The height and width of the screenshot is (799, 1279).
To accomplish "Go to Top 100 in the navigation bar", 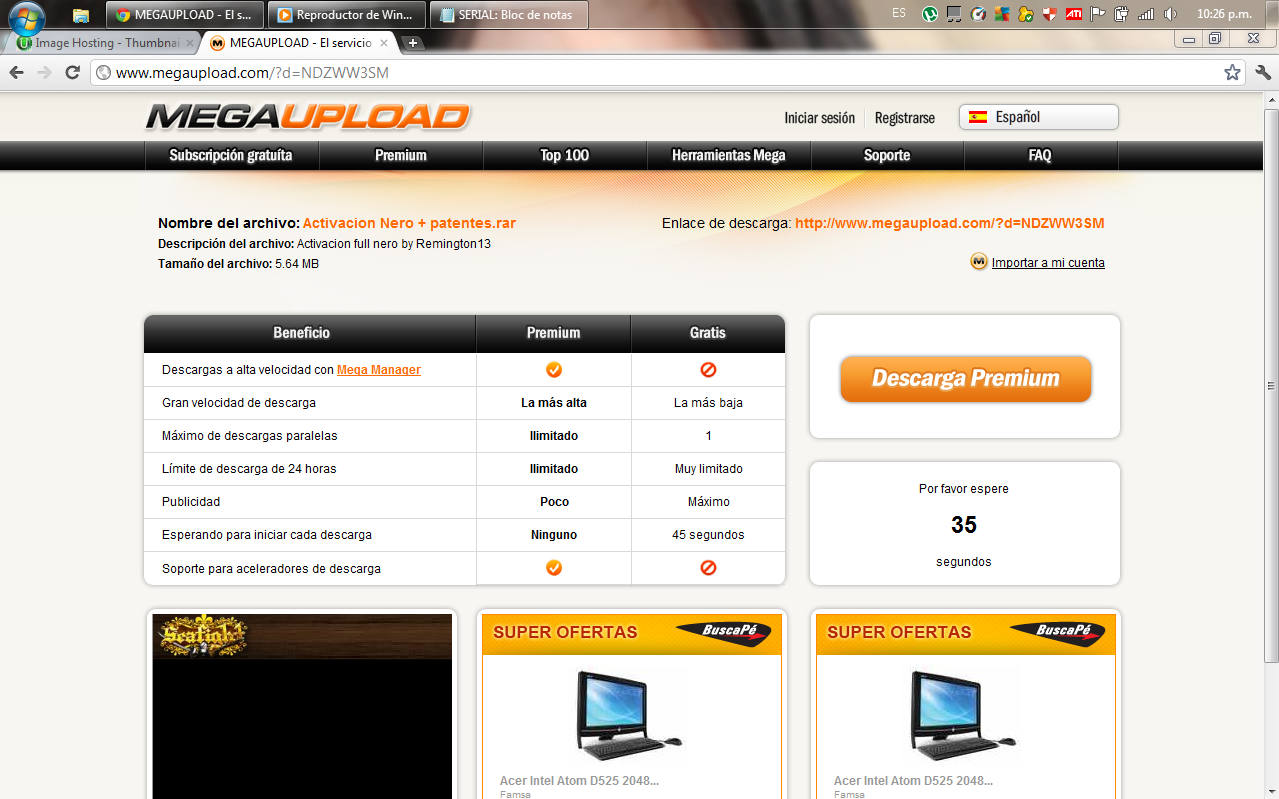I will pyautogui.click(x=565, y=155).
